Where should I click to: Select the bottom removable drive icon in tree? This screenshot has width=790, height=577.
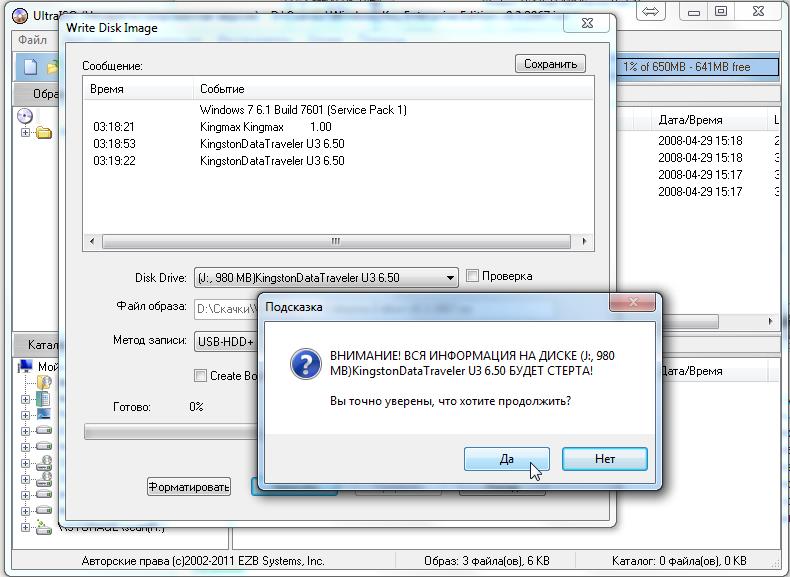pyautogui.click(x=44, y=526)
